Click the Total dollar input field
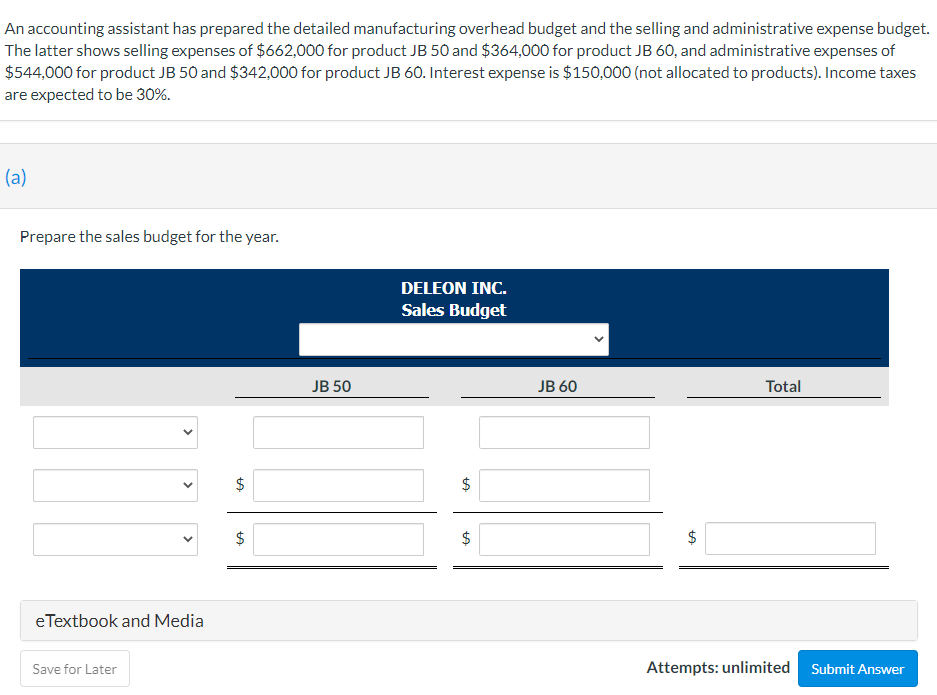The image size is (937, 695). pyautogui.click(x=790, y=538)
